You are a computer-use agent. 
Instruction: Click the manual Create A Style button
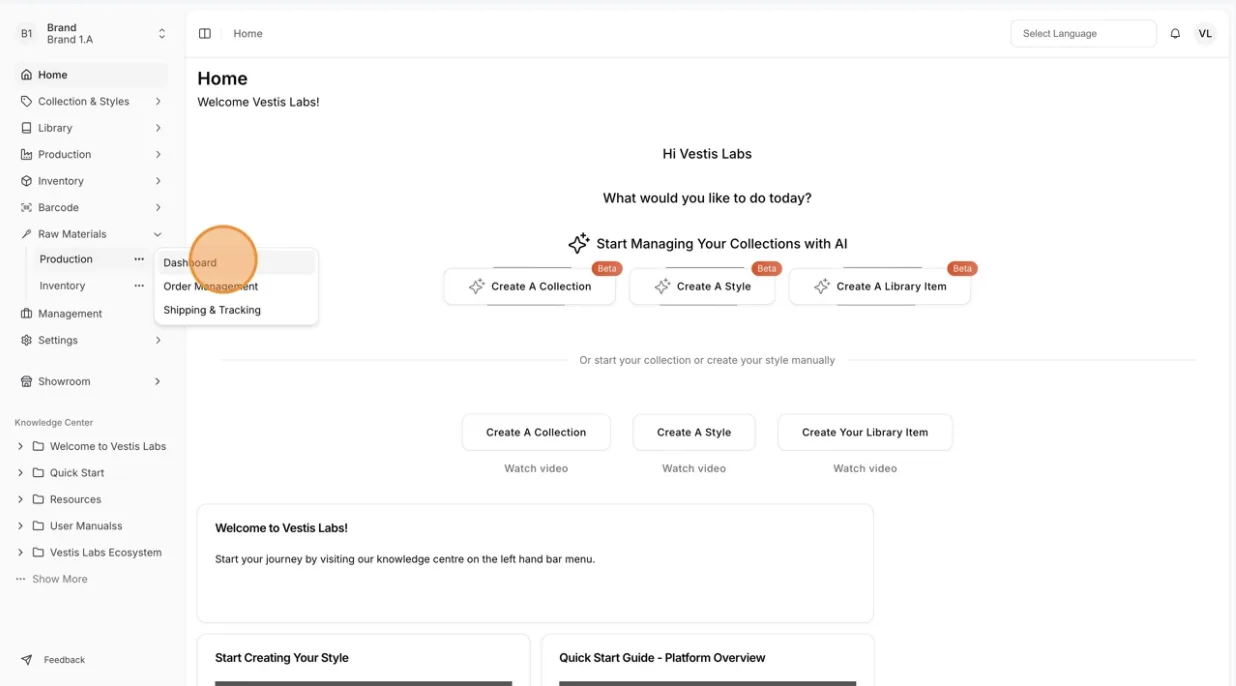(x=694, y=432)
